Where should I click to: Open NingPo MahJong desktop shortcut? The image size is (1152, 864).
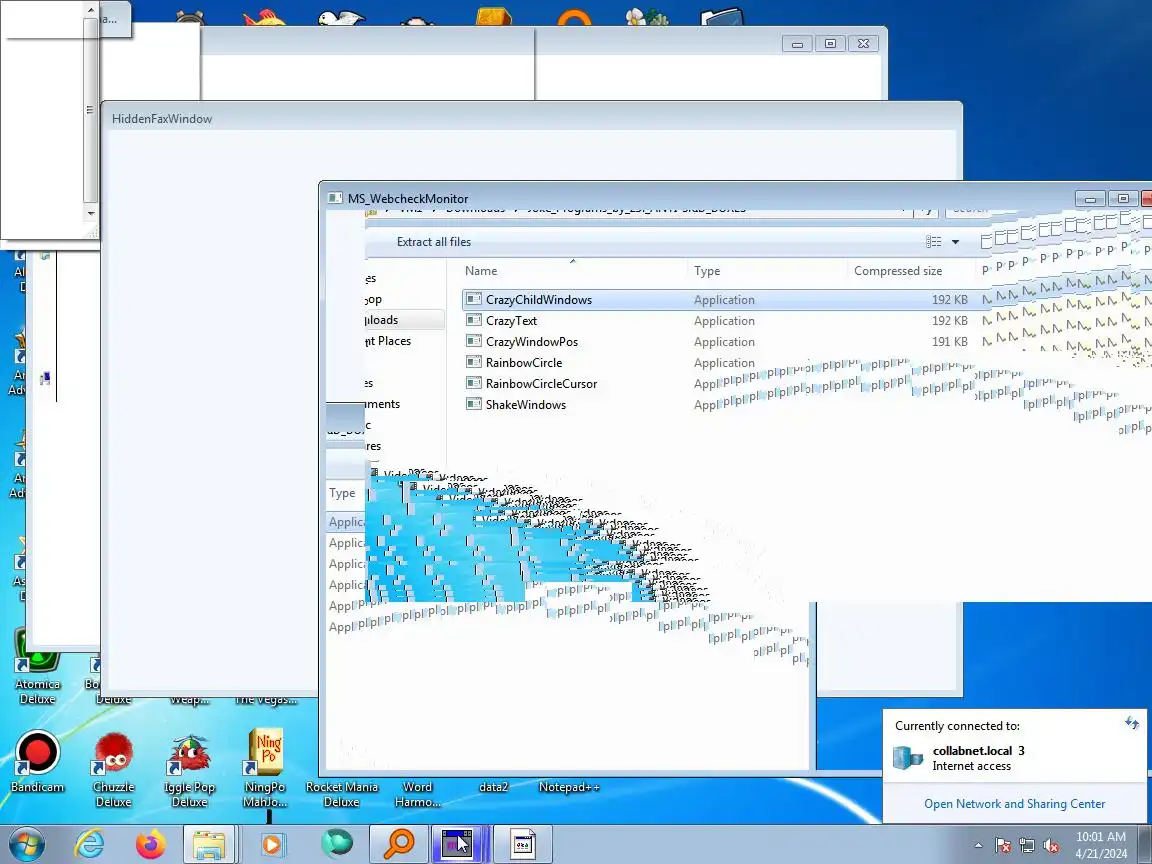pyautogui.click(x=265, y=768)
